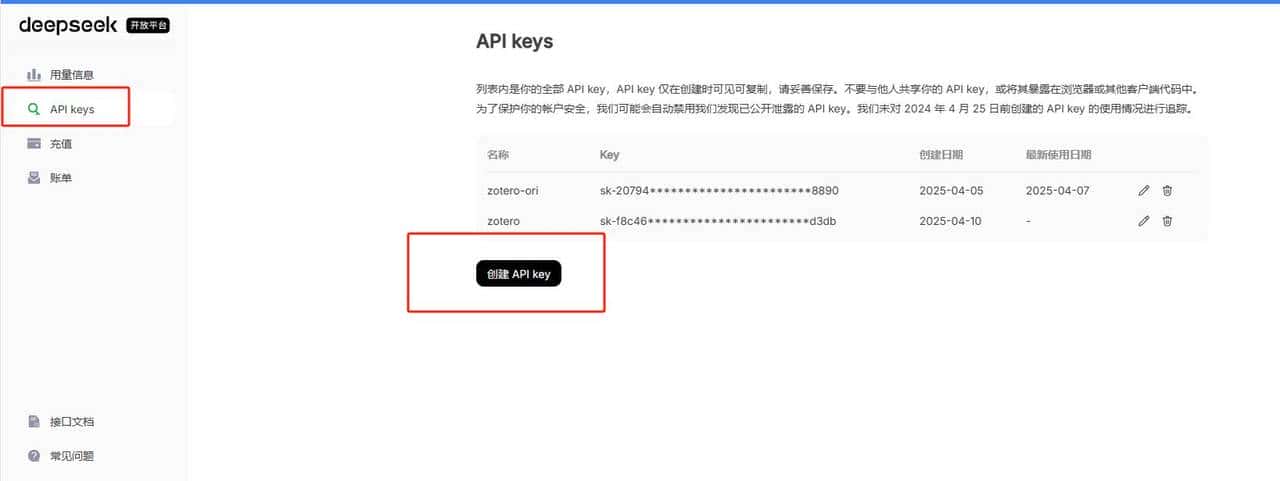
Task: Delete the zotero-ori API key
Action: point(1167,190)
